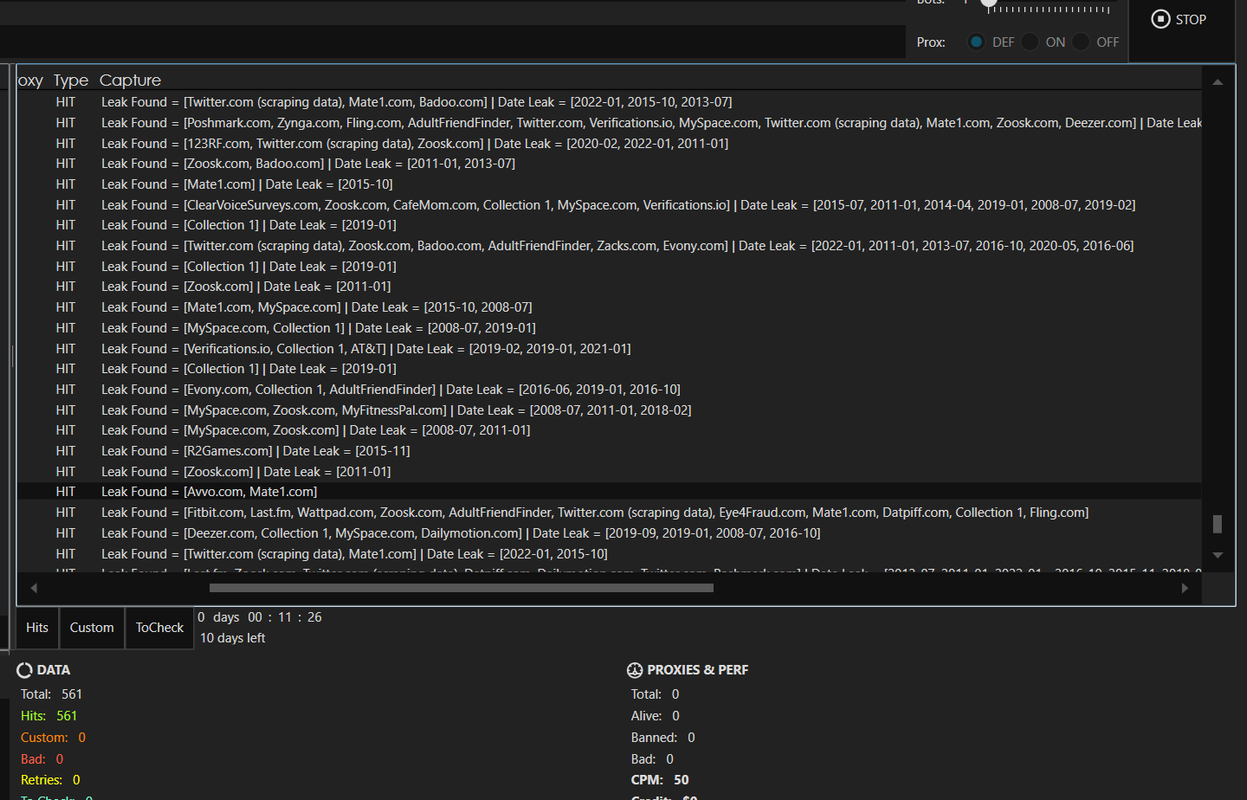Select the [MySpace.com, Collection 1] hit row
The width and height of the screenshot is (1247, 800).
tap(609, 327)
